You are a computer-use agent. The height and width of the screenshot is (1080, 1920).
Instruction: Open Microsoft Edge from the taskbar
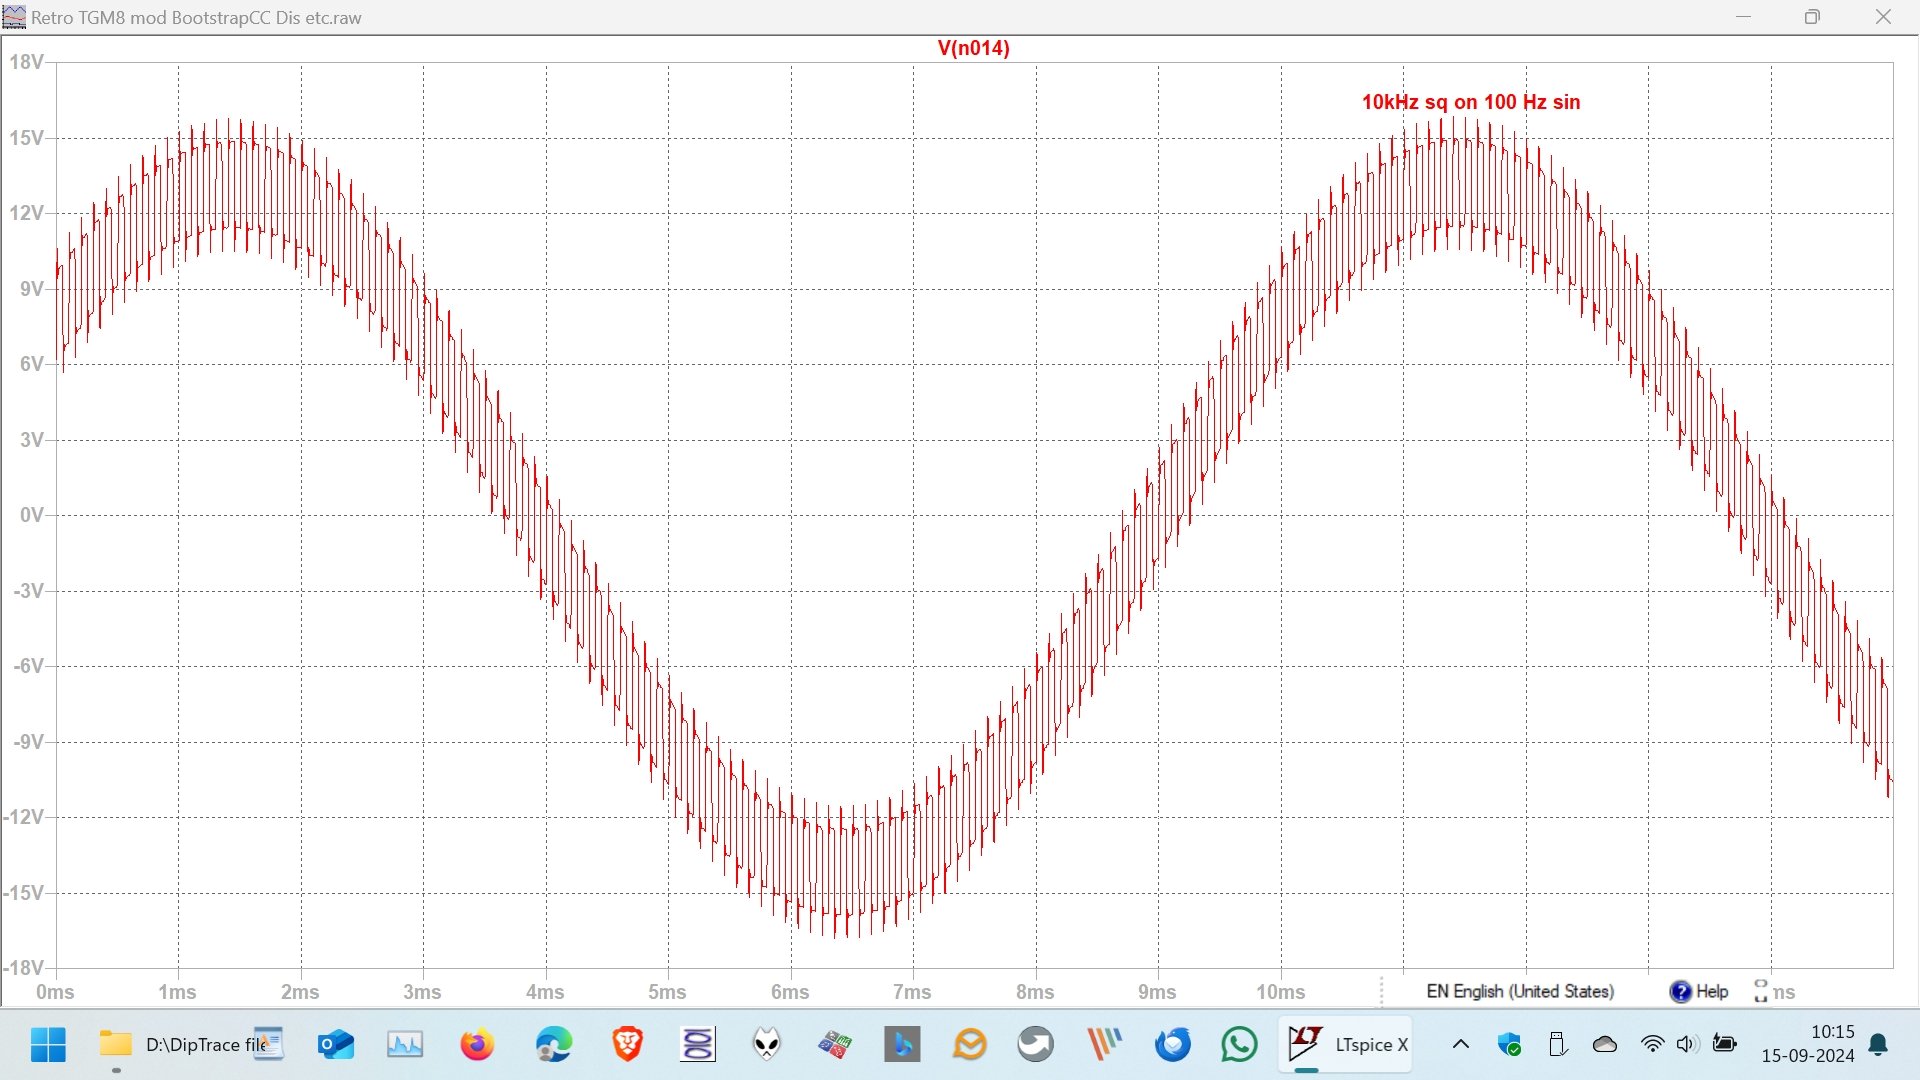click(x=553, y=1045)
